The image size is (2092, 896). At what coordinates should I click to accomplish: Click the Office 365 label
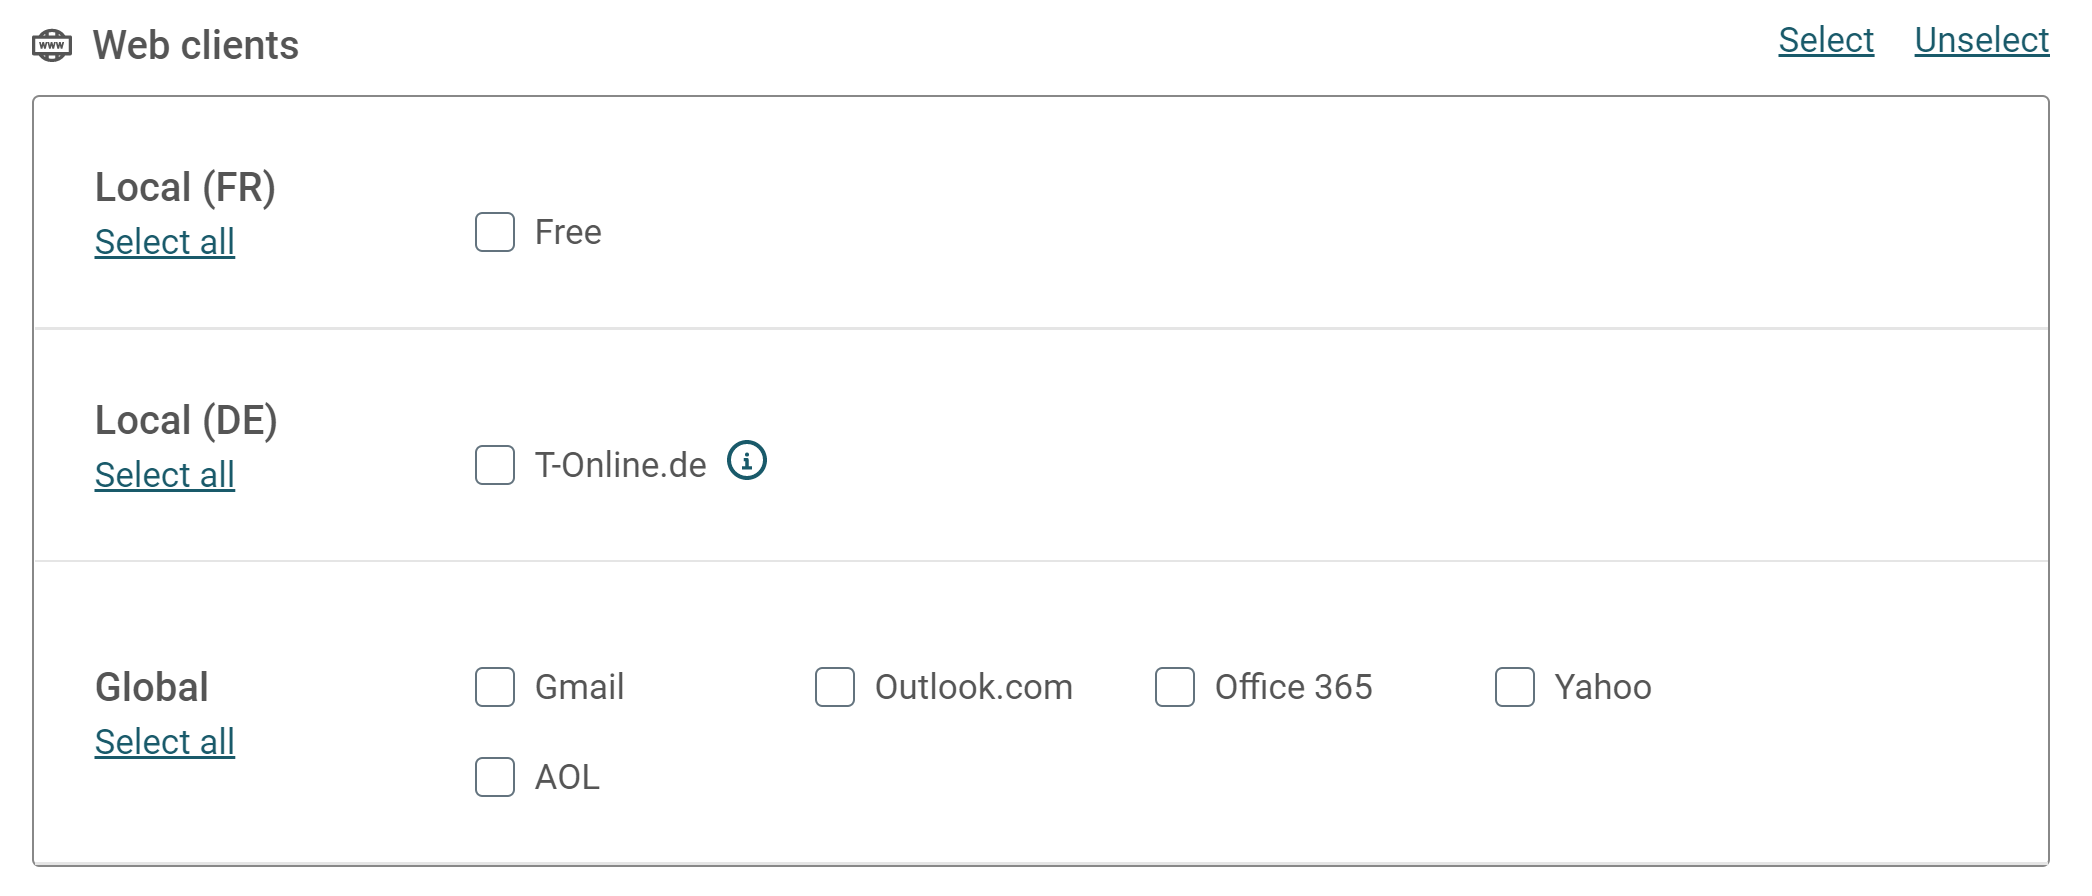coord(1294,687)
